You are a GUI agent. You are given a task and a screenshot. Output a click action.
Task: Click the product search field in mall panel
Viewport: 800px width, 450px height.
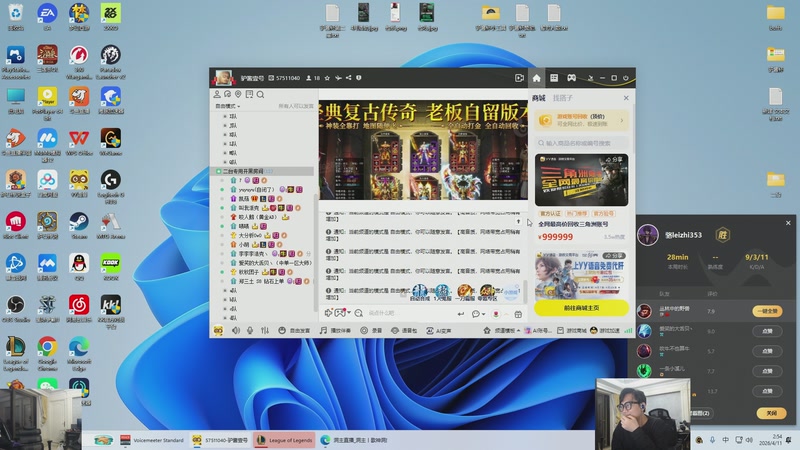(x=582, y=143)
